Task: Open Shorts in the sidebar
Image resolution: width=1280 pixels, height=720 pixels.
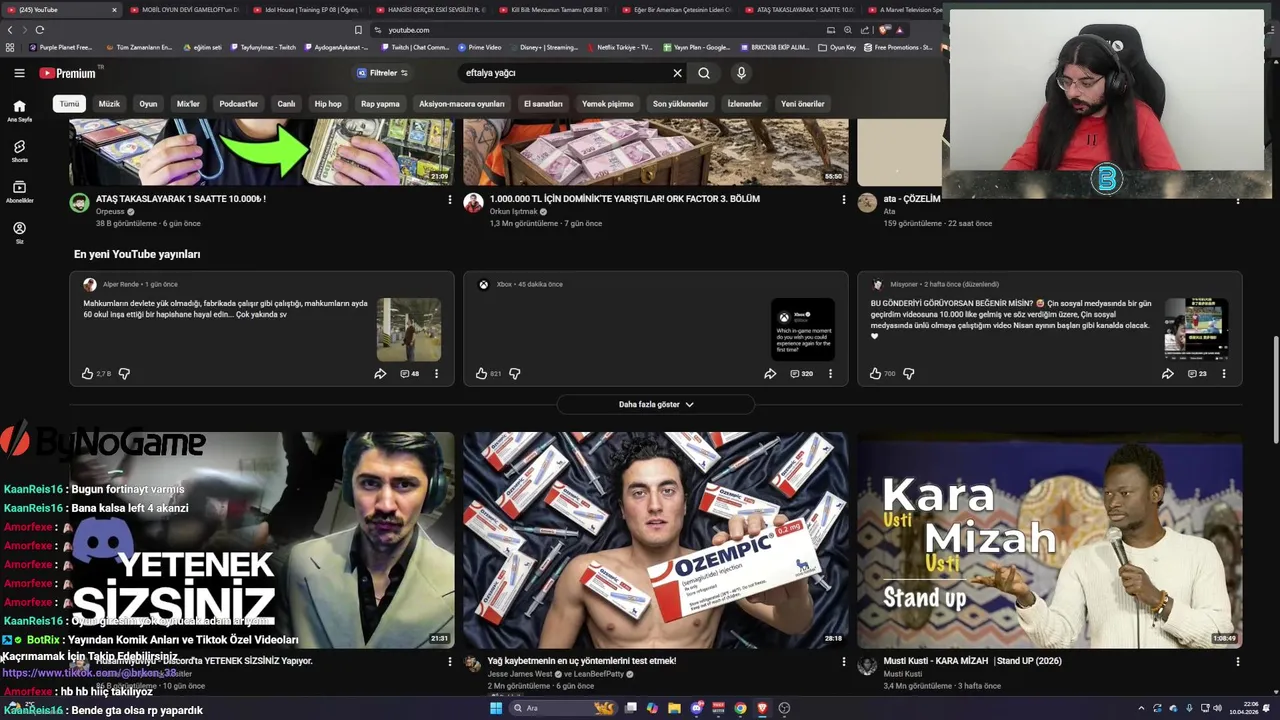Action: click(x=19, y=151)
